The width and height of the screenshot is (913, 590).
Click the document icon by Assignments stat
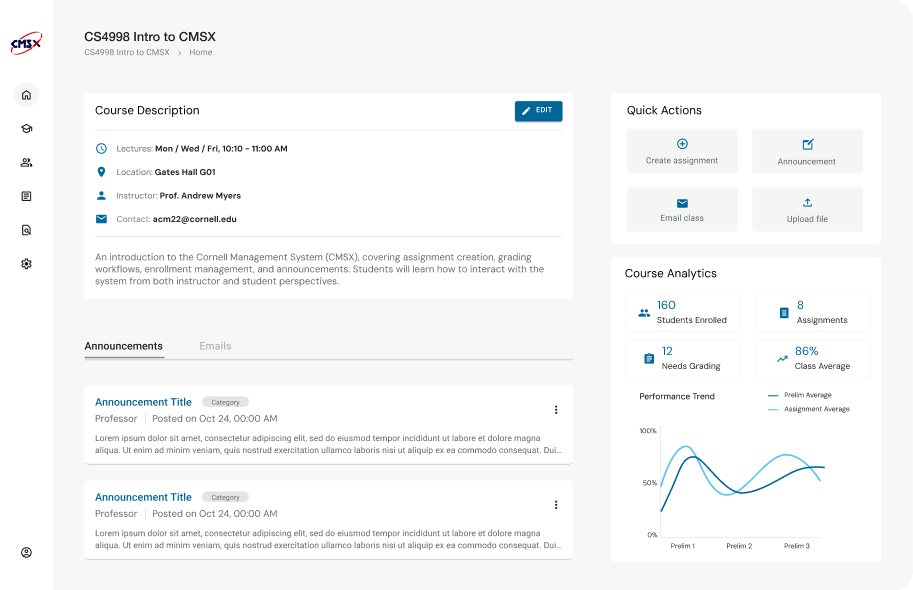click(784, 313)
